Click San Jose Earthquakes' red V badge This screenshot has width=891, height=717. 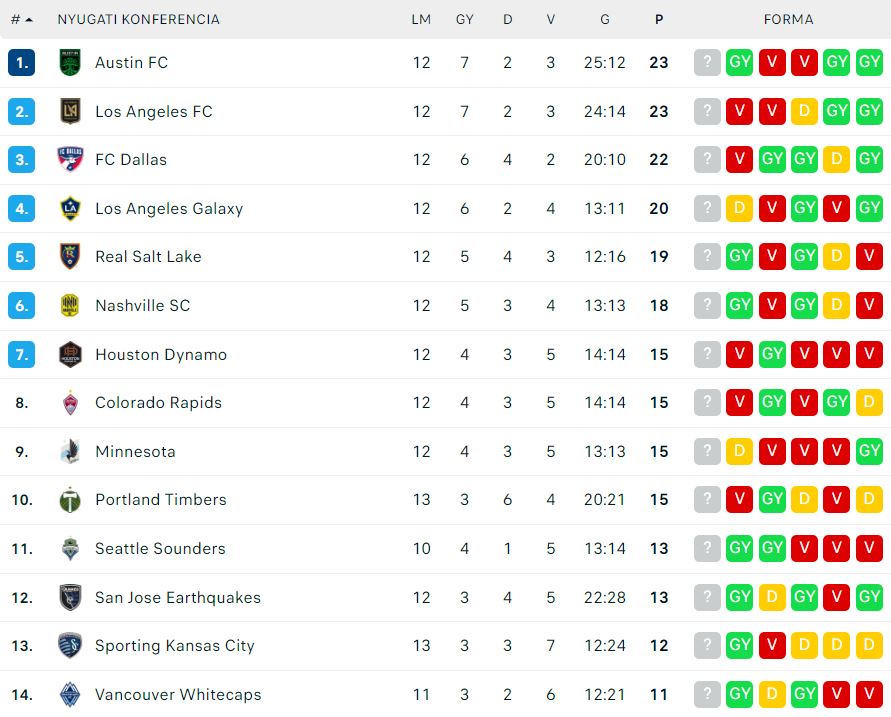(836, 597)
